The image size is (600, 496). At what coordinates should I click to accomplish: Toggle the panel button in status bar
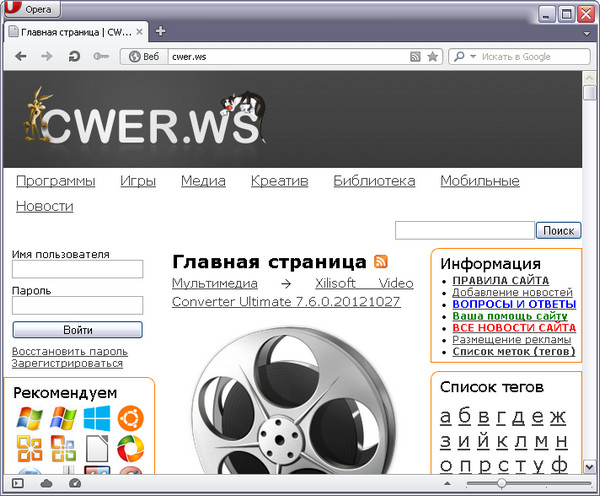pyautogui.click(x=18, y=483)
